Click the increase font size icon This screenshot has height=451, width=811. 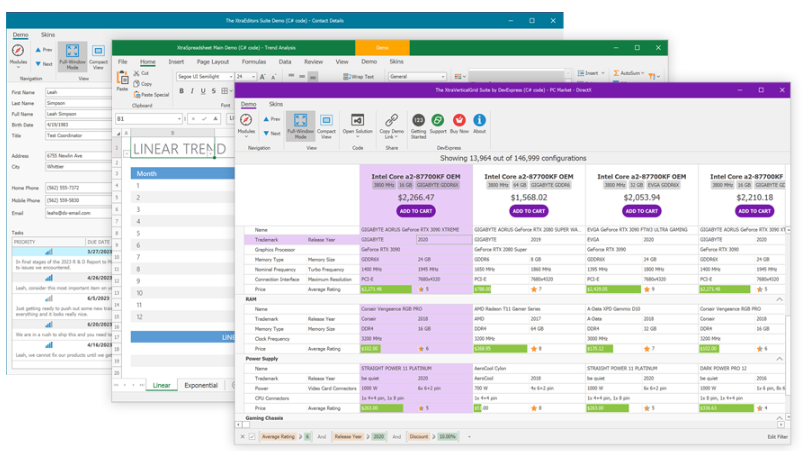(x=263, y=77)
